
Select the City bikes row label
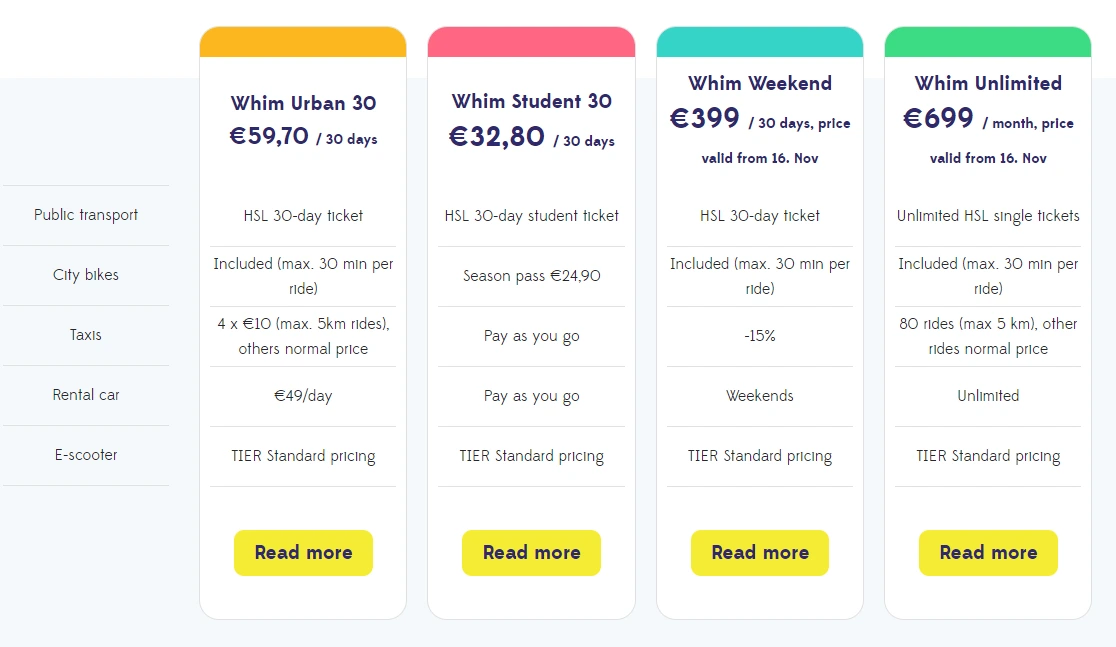pos(86,275)
